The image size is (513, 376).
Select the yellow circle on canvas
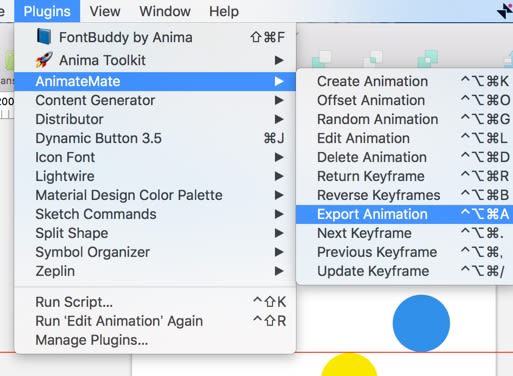click(x=349, y=365)
